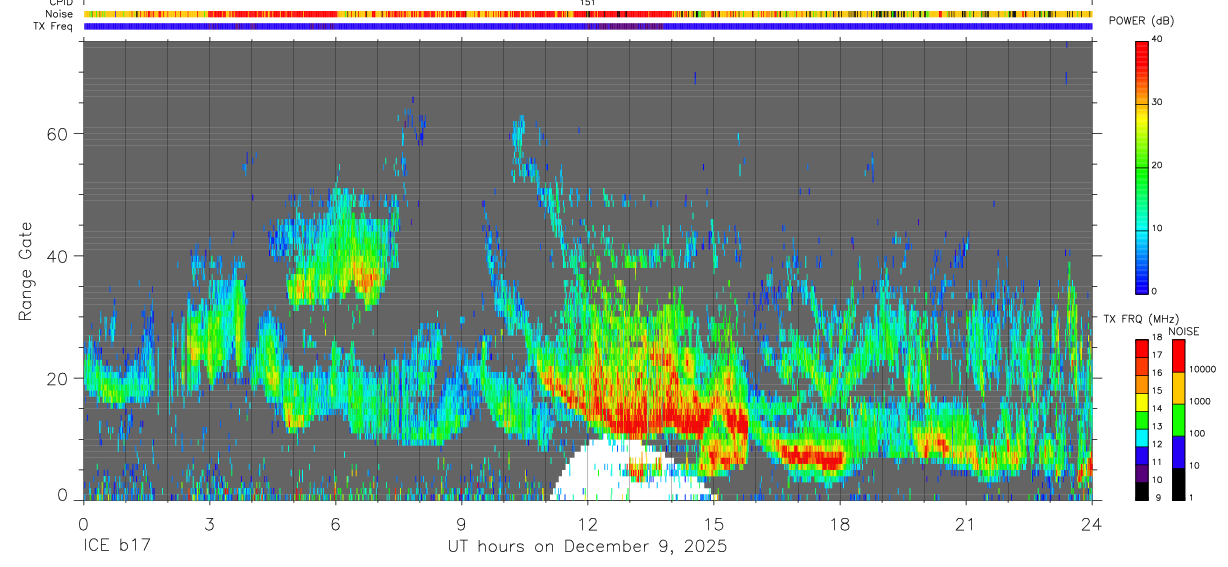Select the 18 label in the TX FRQ legend
The width and height of the screenshot is (1228, 567).
coord(1158,337)
